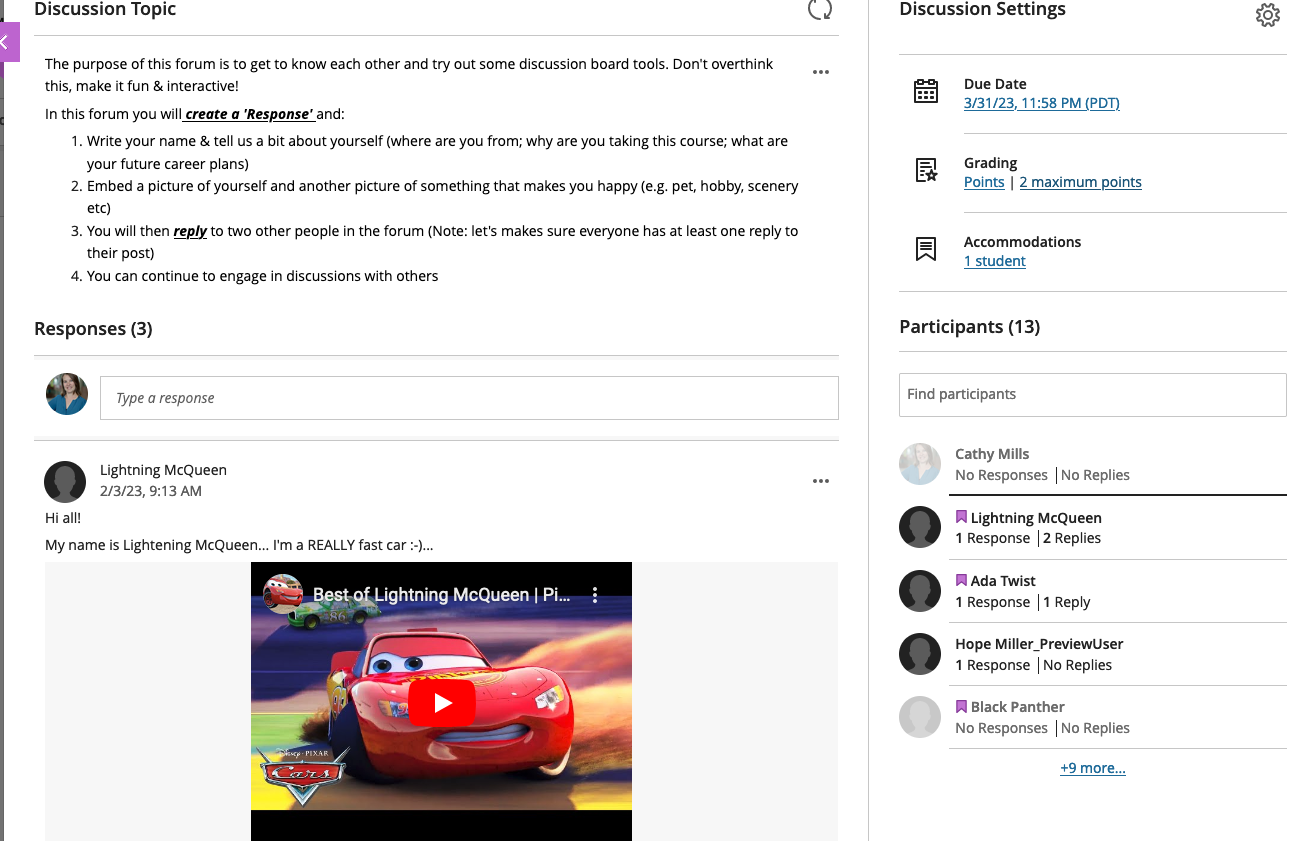Play the Lightning McQueen YouTube video

(441, 703)
